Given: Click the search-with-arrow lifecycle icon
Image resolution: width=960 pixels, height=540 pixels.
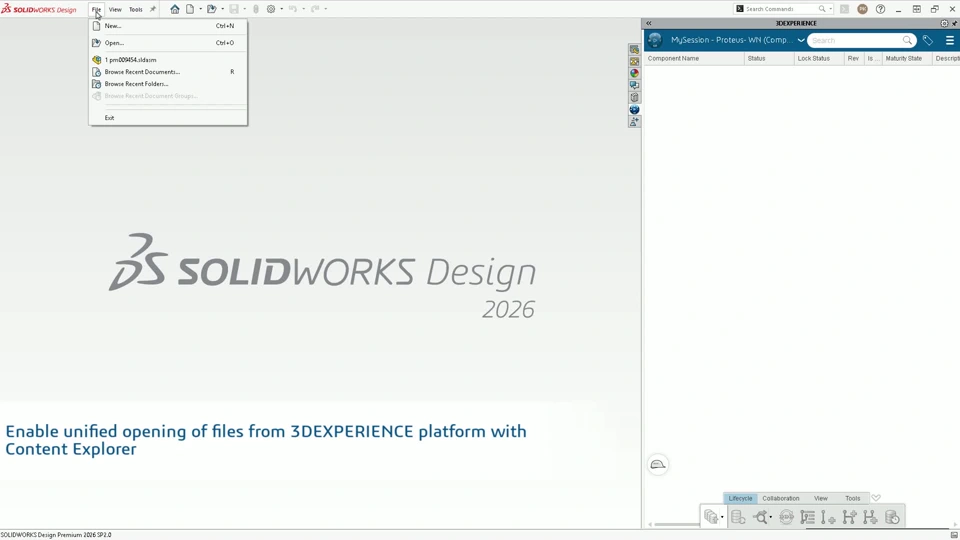Looking at the screenshot, I should pos(760,517).
